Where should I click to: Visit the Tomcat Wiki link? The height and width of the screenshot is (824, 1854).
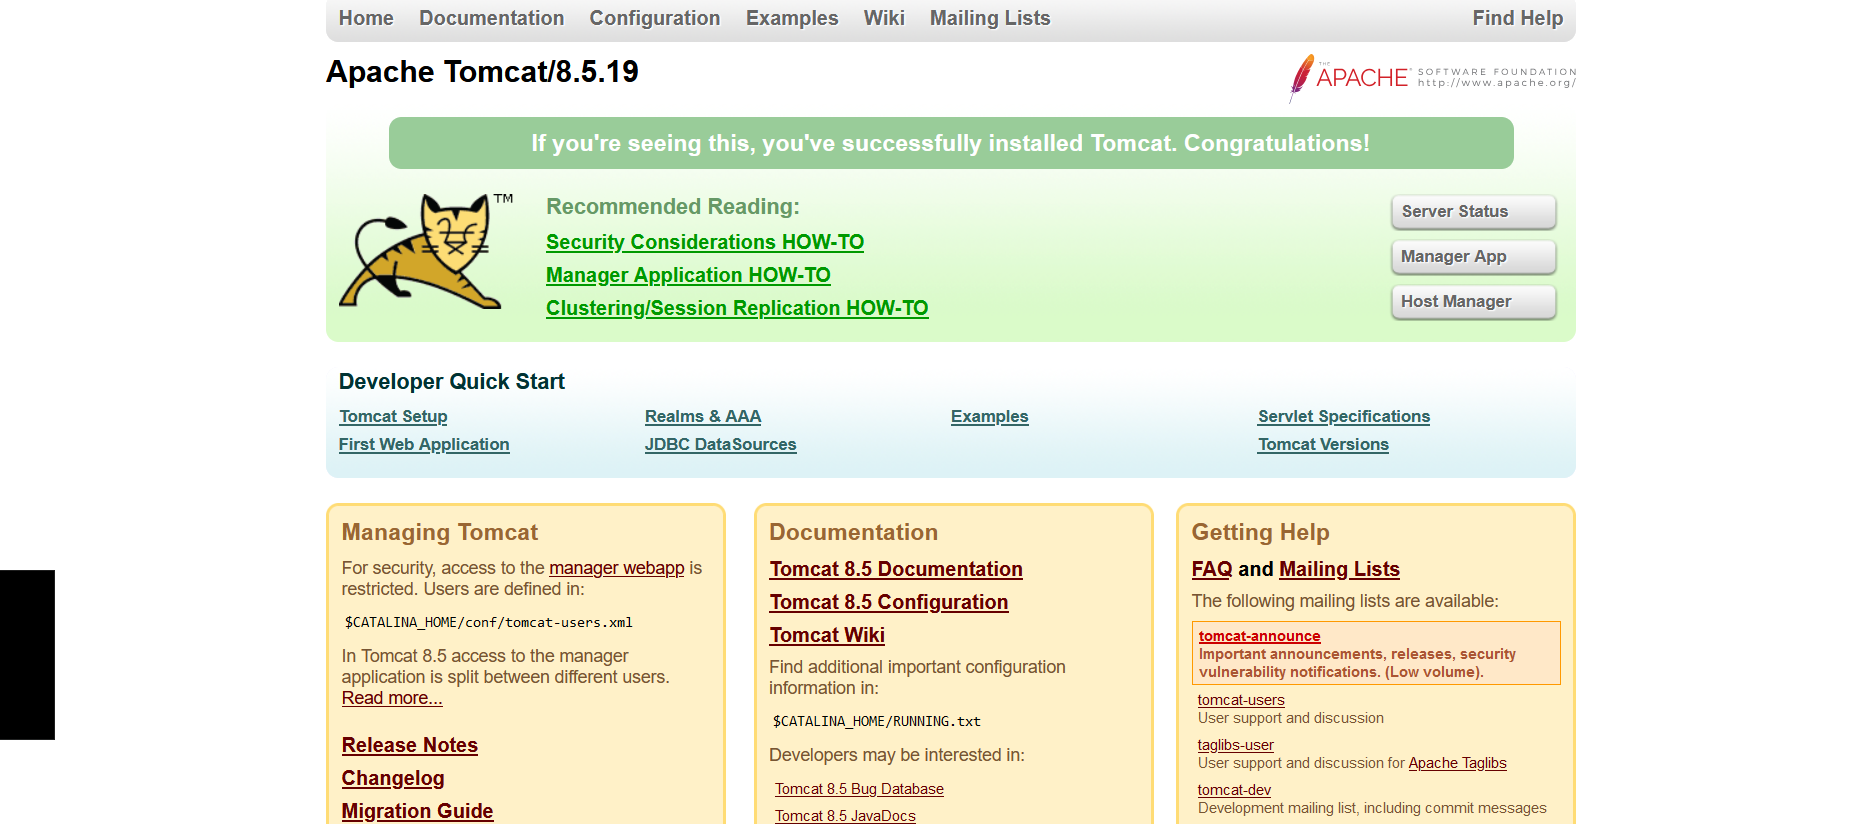[x=827, y=635]
